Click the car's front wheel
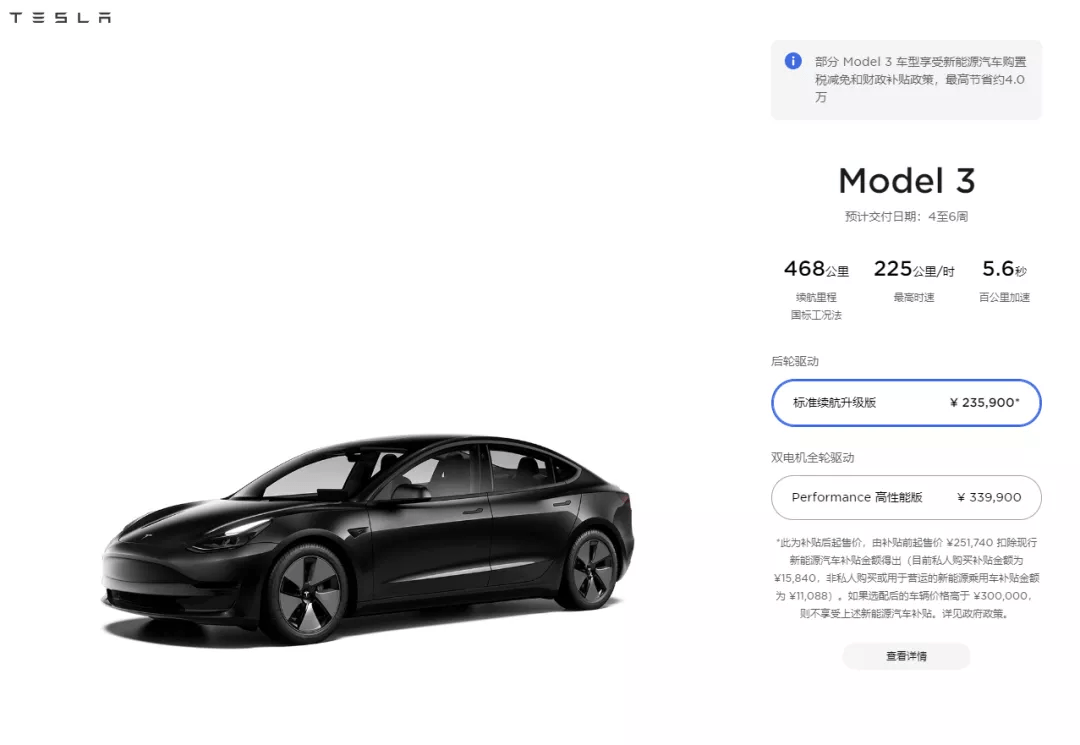This screenshot has width=1080, height=745. tap(307, 594)
